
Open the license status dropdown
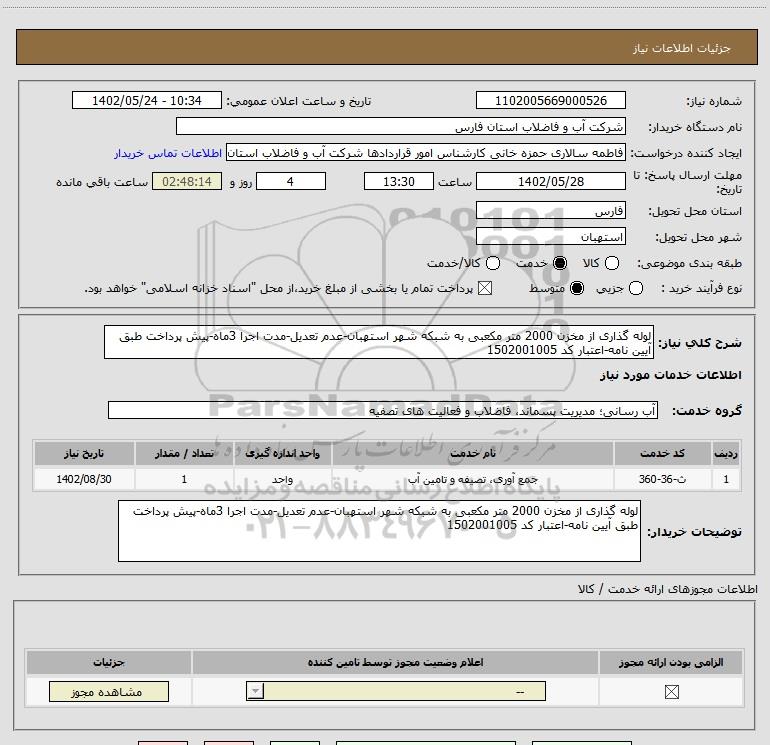[x=396, y=691]
